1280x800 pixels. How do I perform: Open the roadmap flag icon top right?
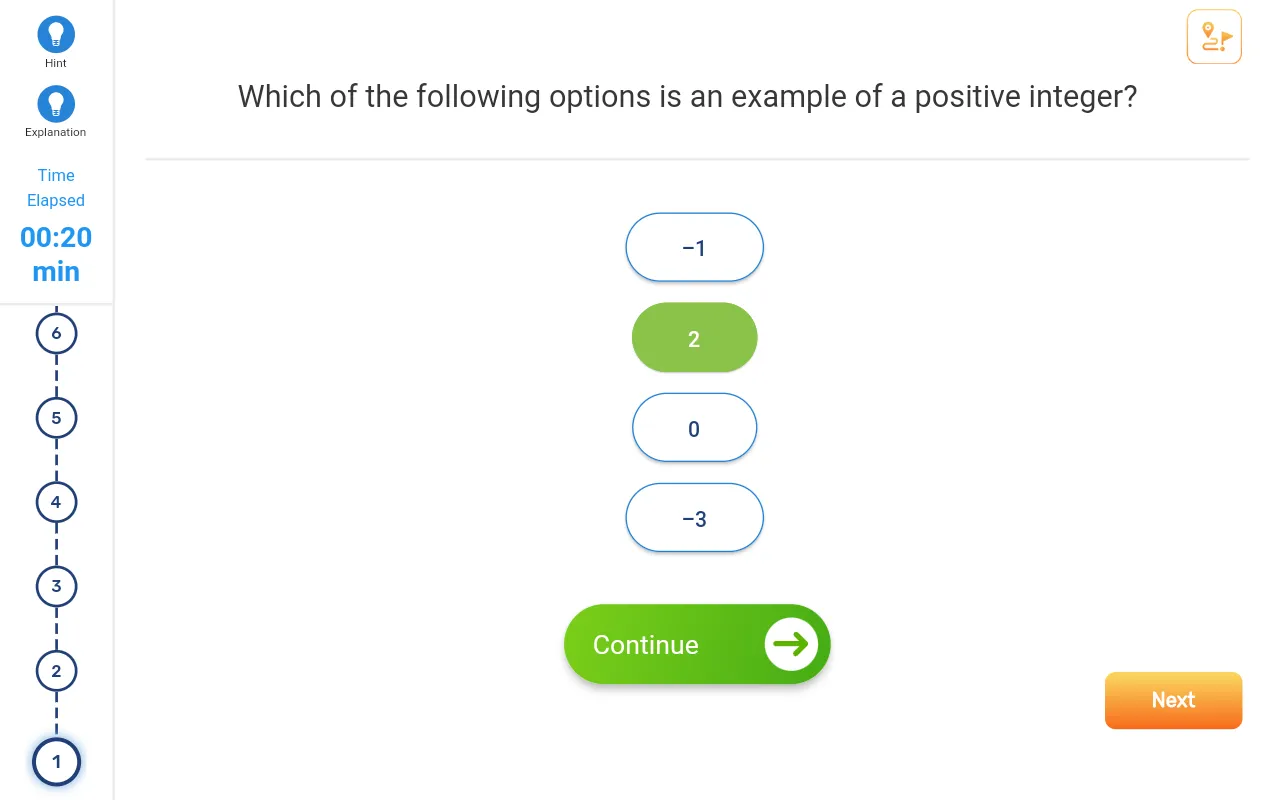point(1214,37)
